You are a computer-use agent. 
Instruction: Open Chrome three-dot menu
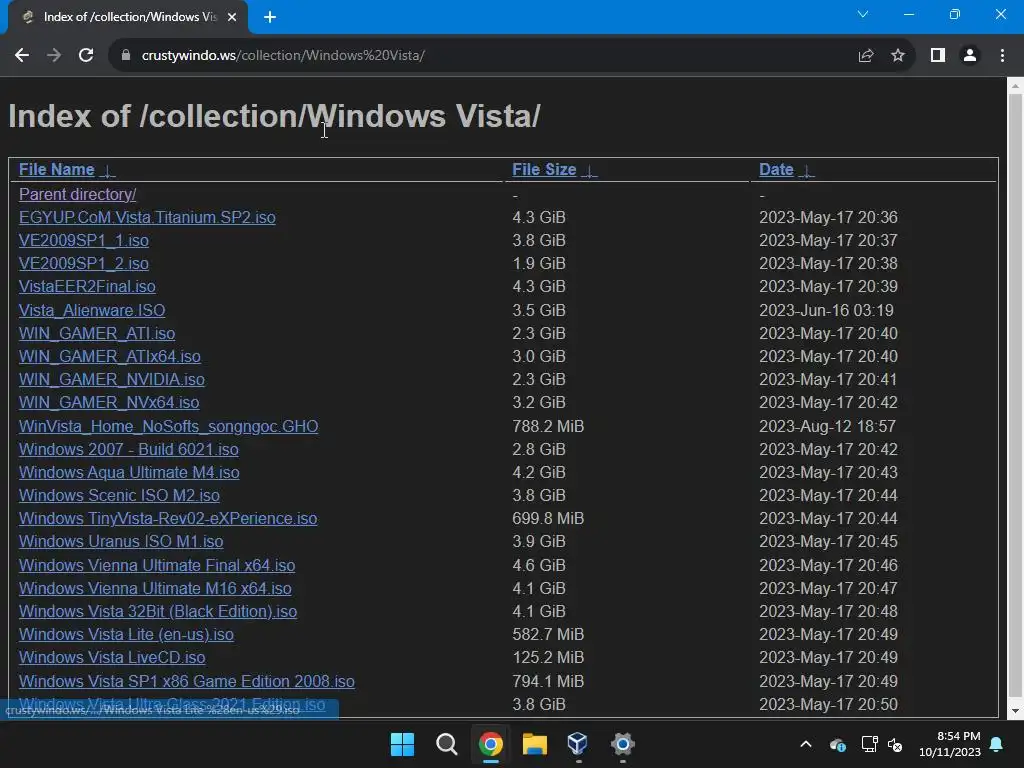[1002, 56]
